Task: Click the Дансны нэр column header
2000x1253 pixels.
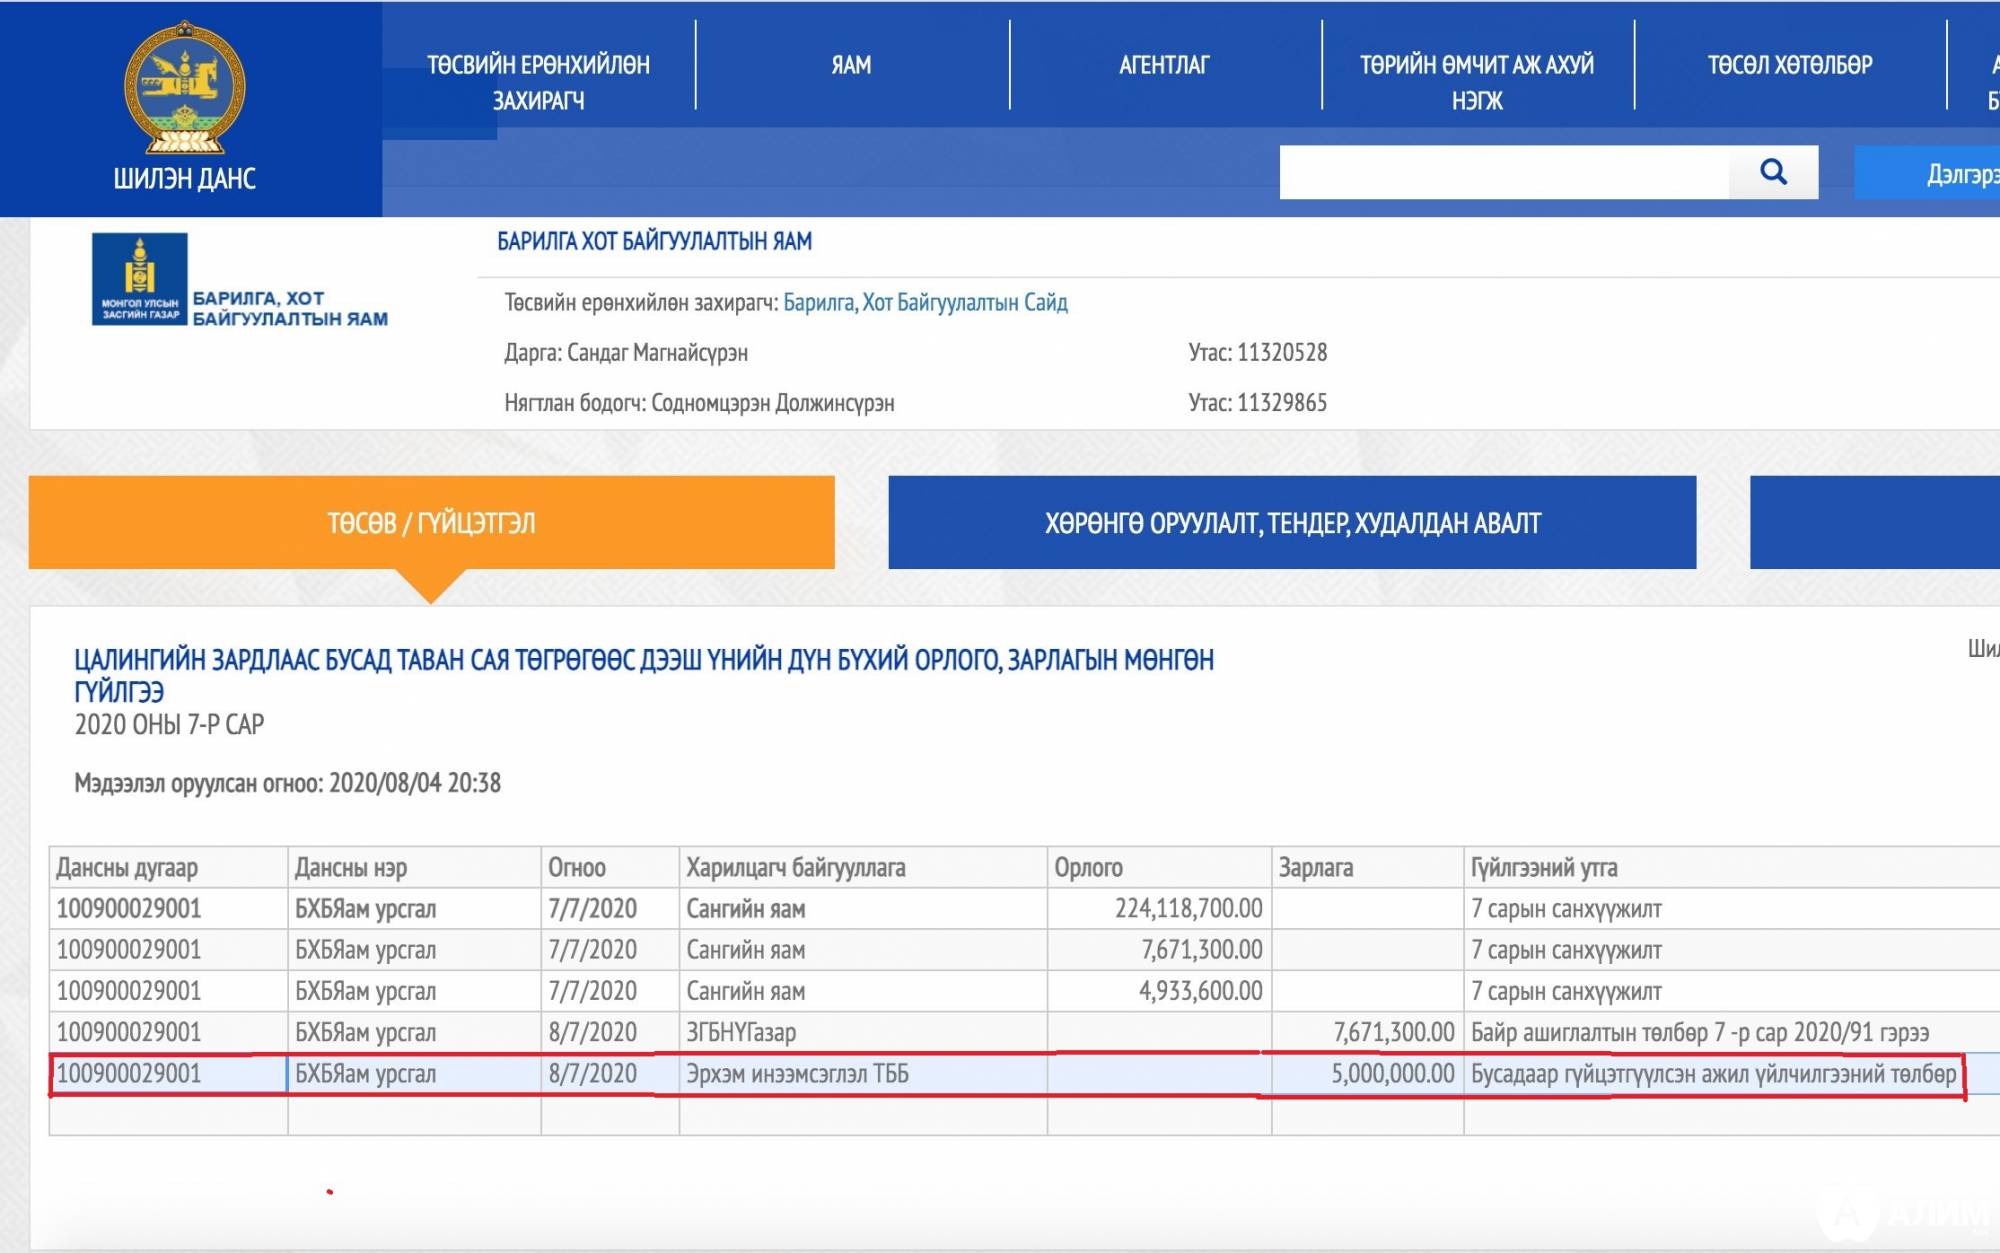Action: (414, 867)
